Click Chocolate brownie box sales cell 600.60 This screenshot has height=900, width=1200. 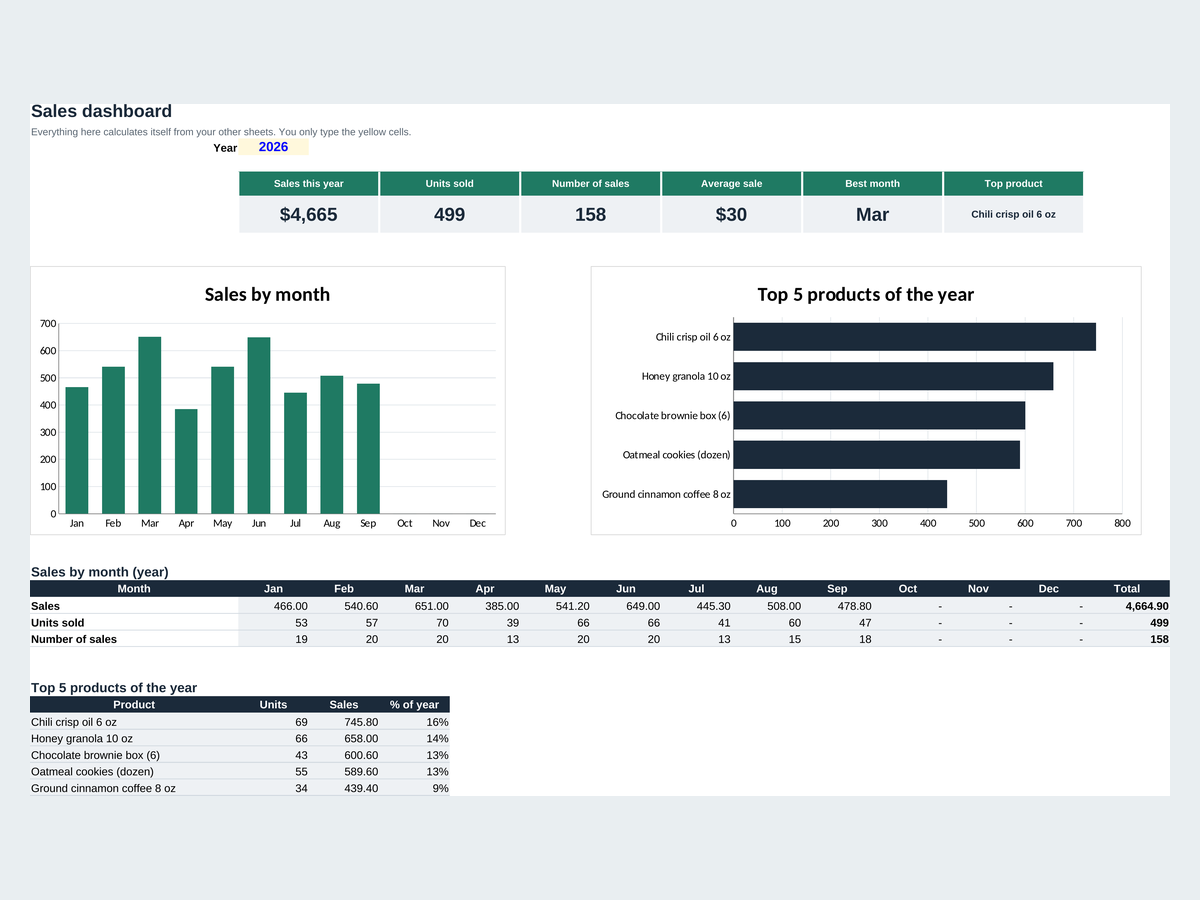click(344, 755)
